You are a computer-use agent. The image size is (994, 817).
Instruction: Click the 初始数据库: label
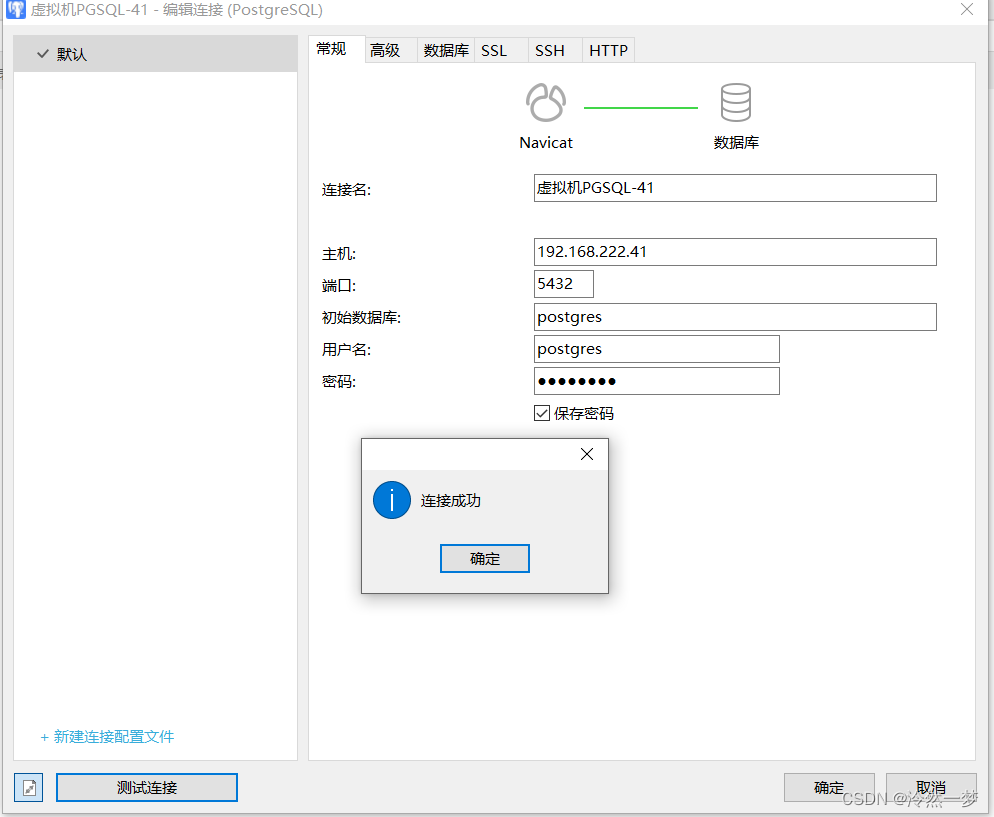click(x=361, y=318)
